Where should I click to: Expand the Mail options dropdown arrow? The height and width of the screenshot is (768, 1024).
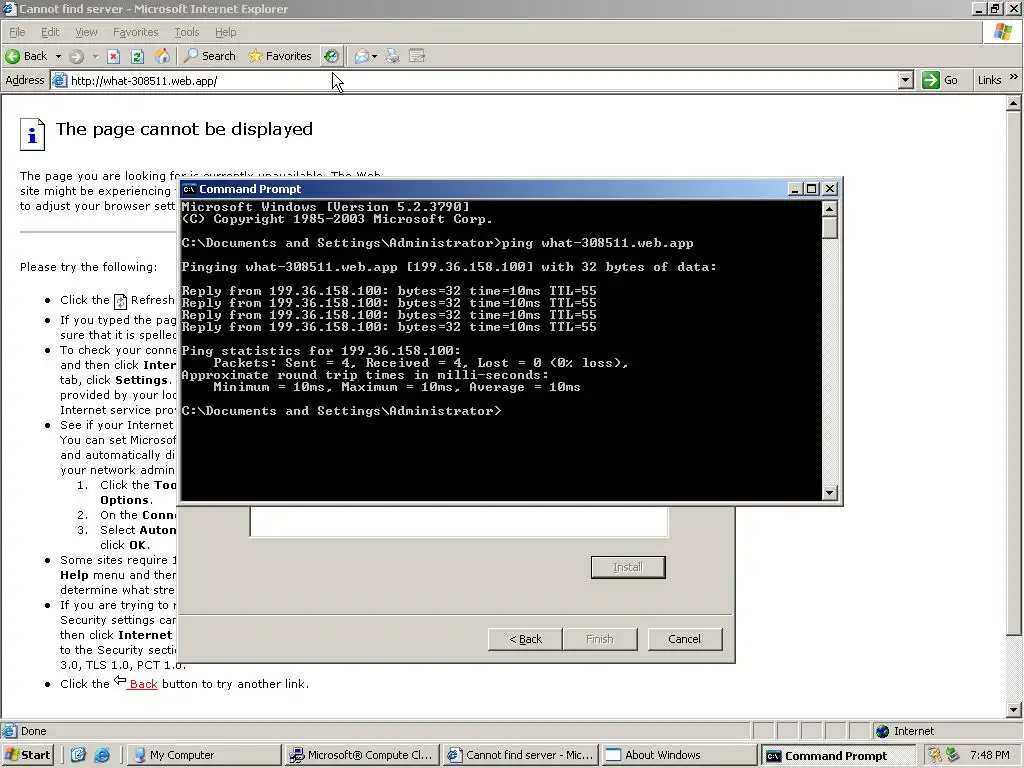(374, 56)
